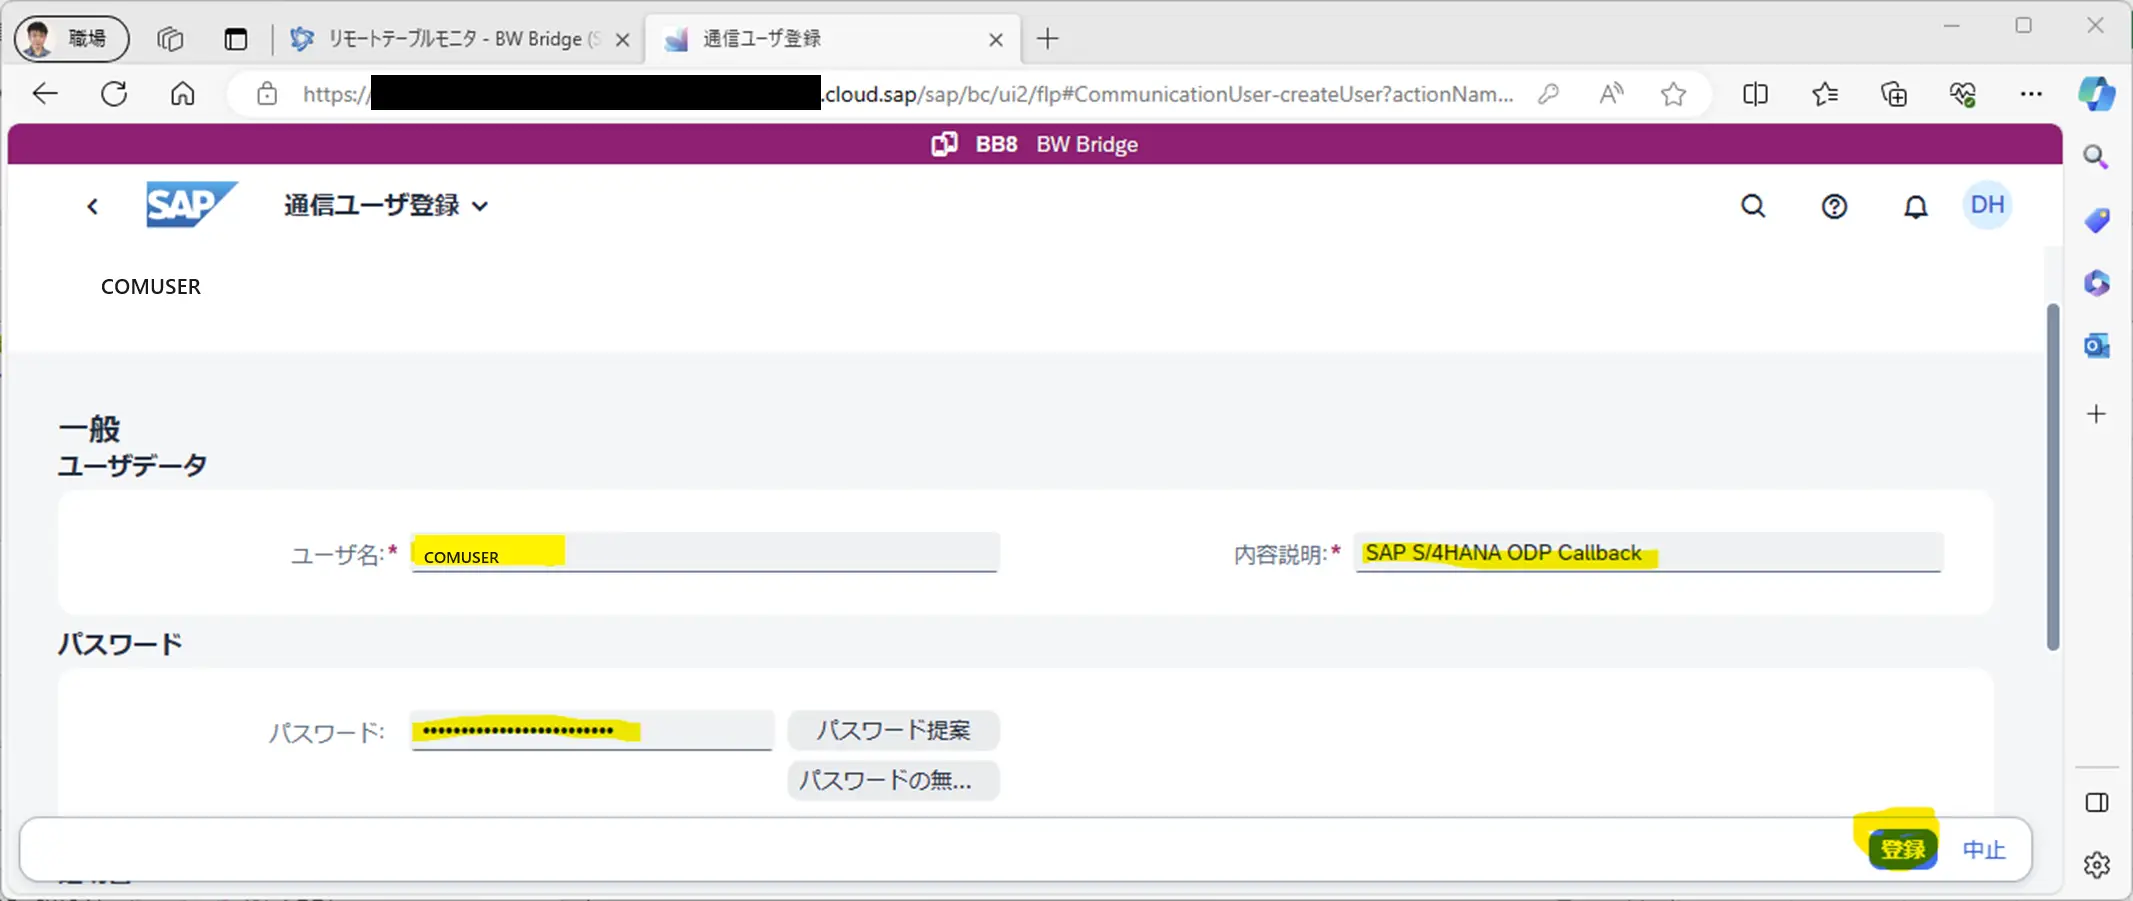Toggle split screen view icon

click(1755, 94)
